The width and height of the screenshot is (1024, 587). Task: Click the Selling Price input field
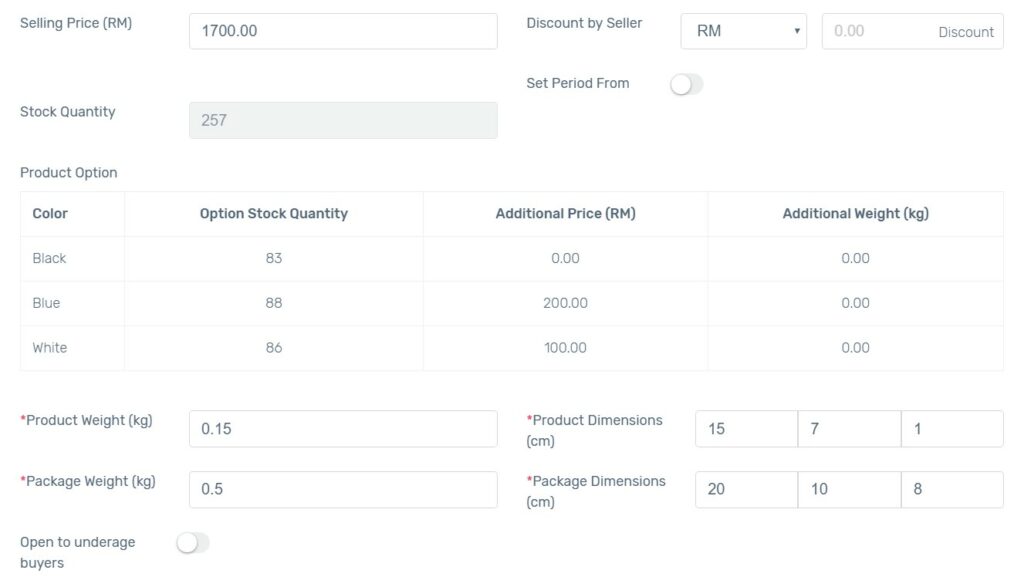(x=343, y=31)
